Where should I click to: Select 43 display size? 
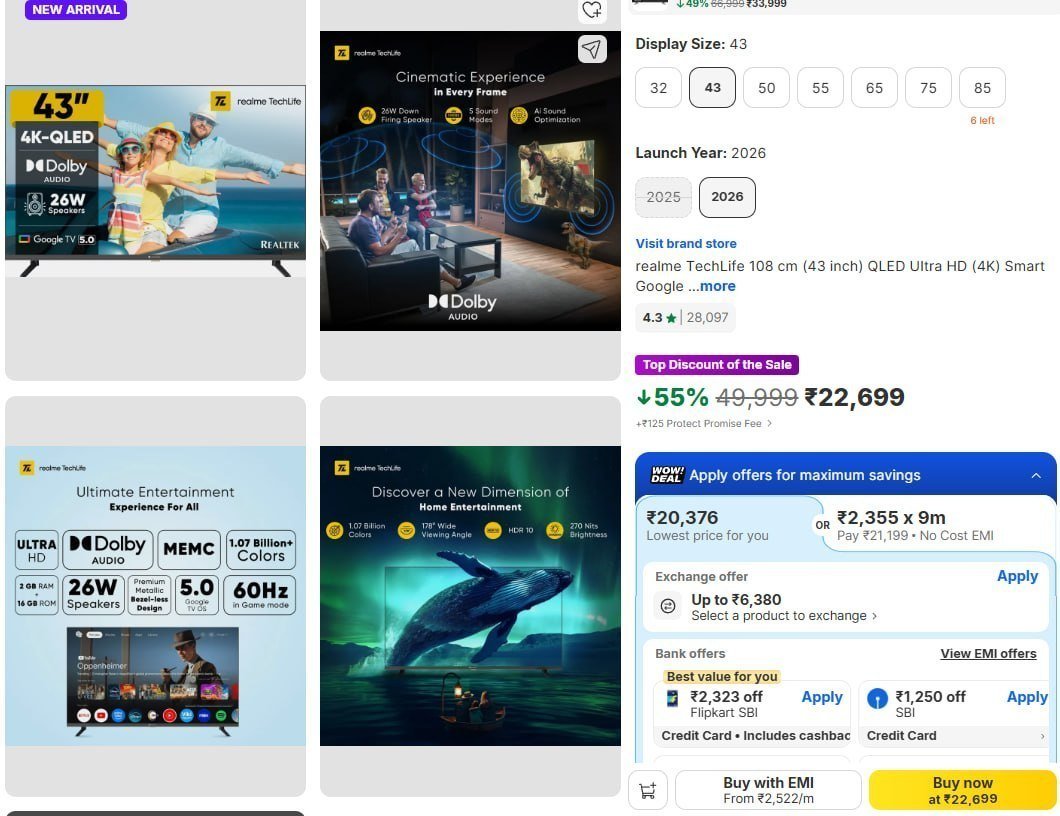coord(713,88)
